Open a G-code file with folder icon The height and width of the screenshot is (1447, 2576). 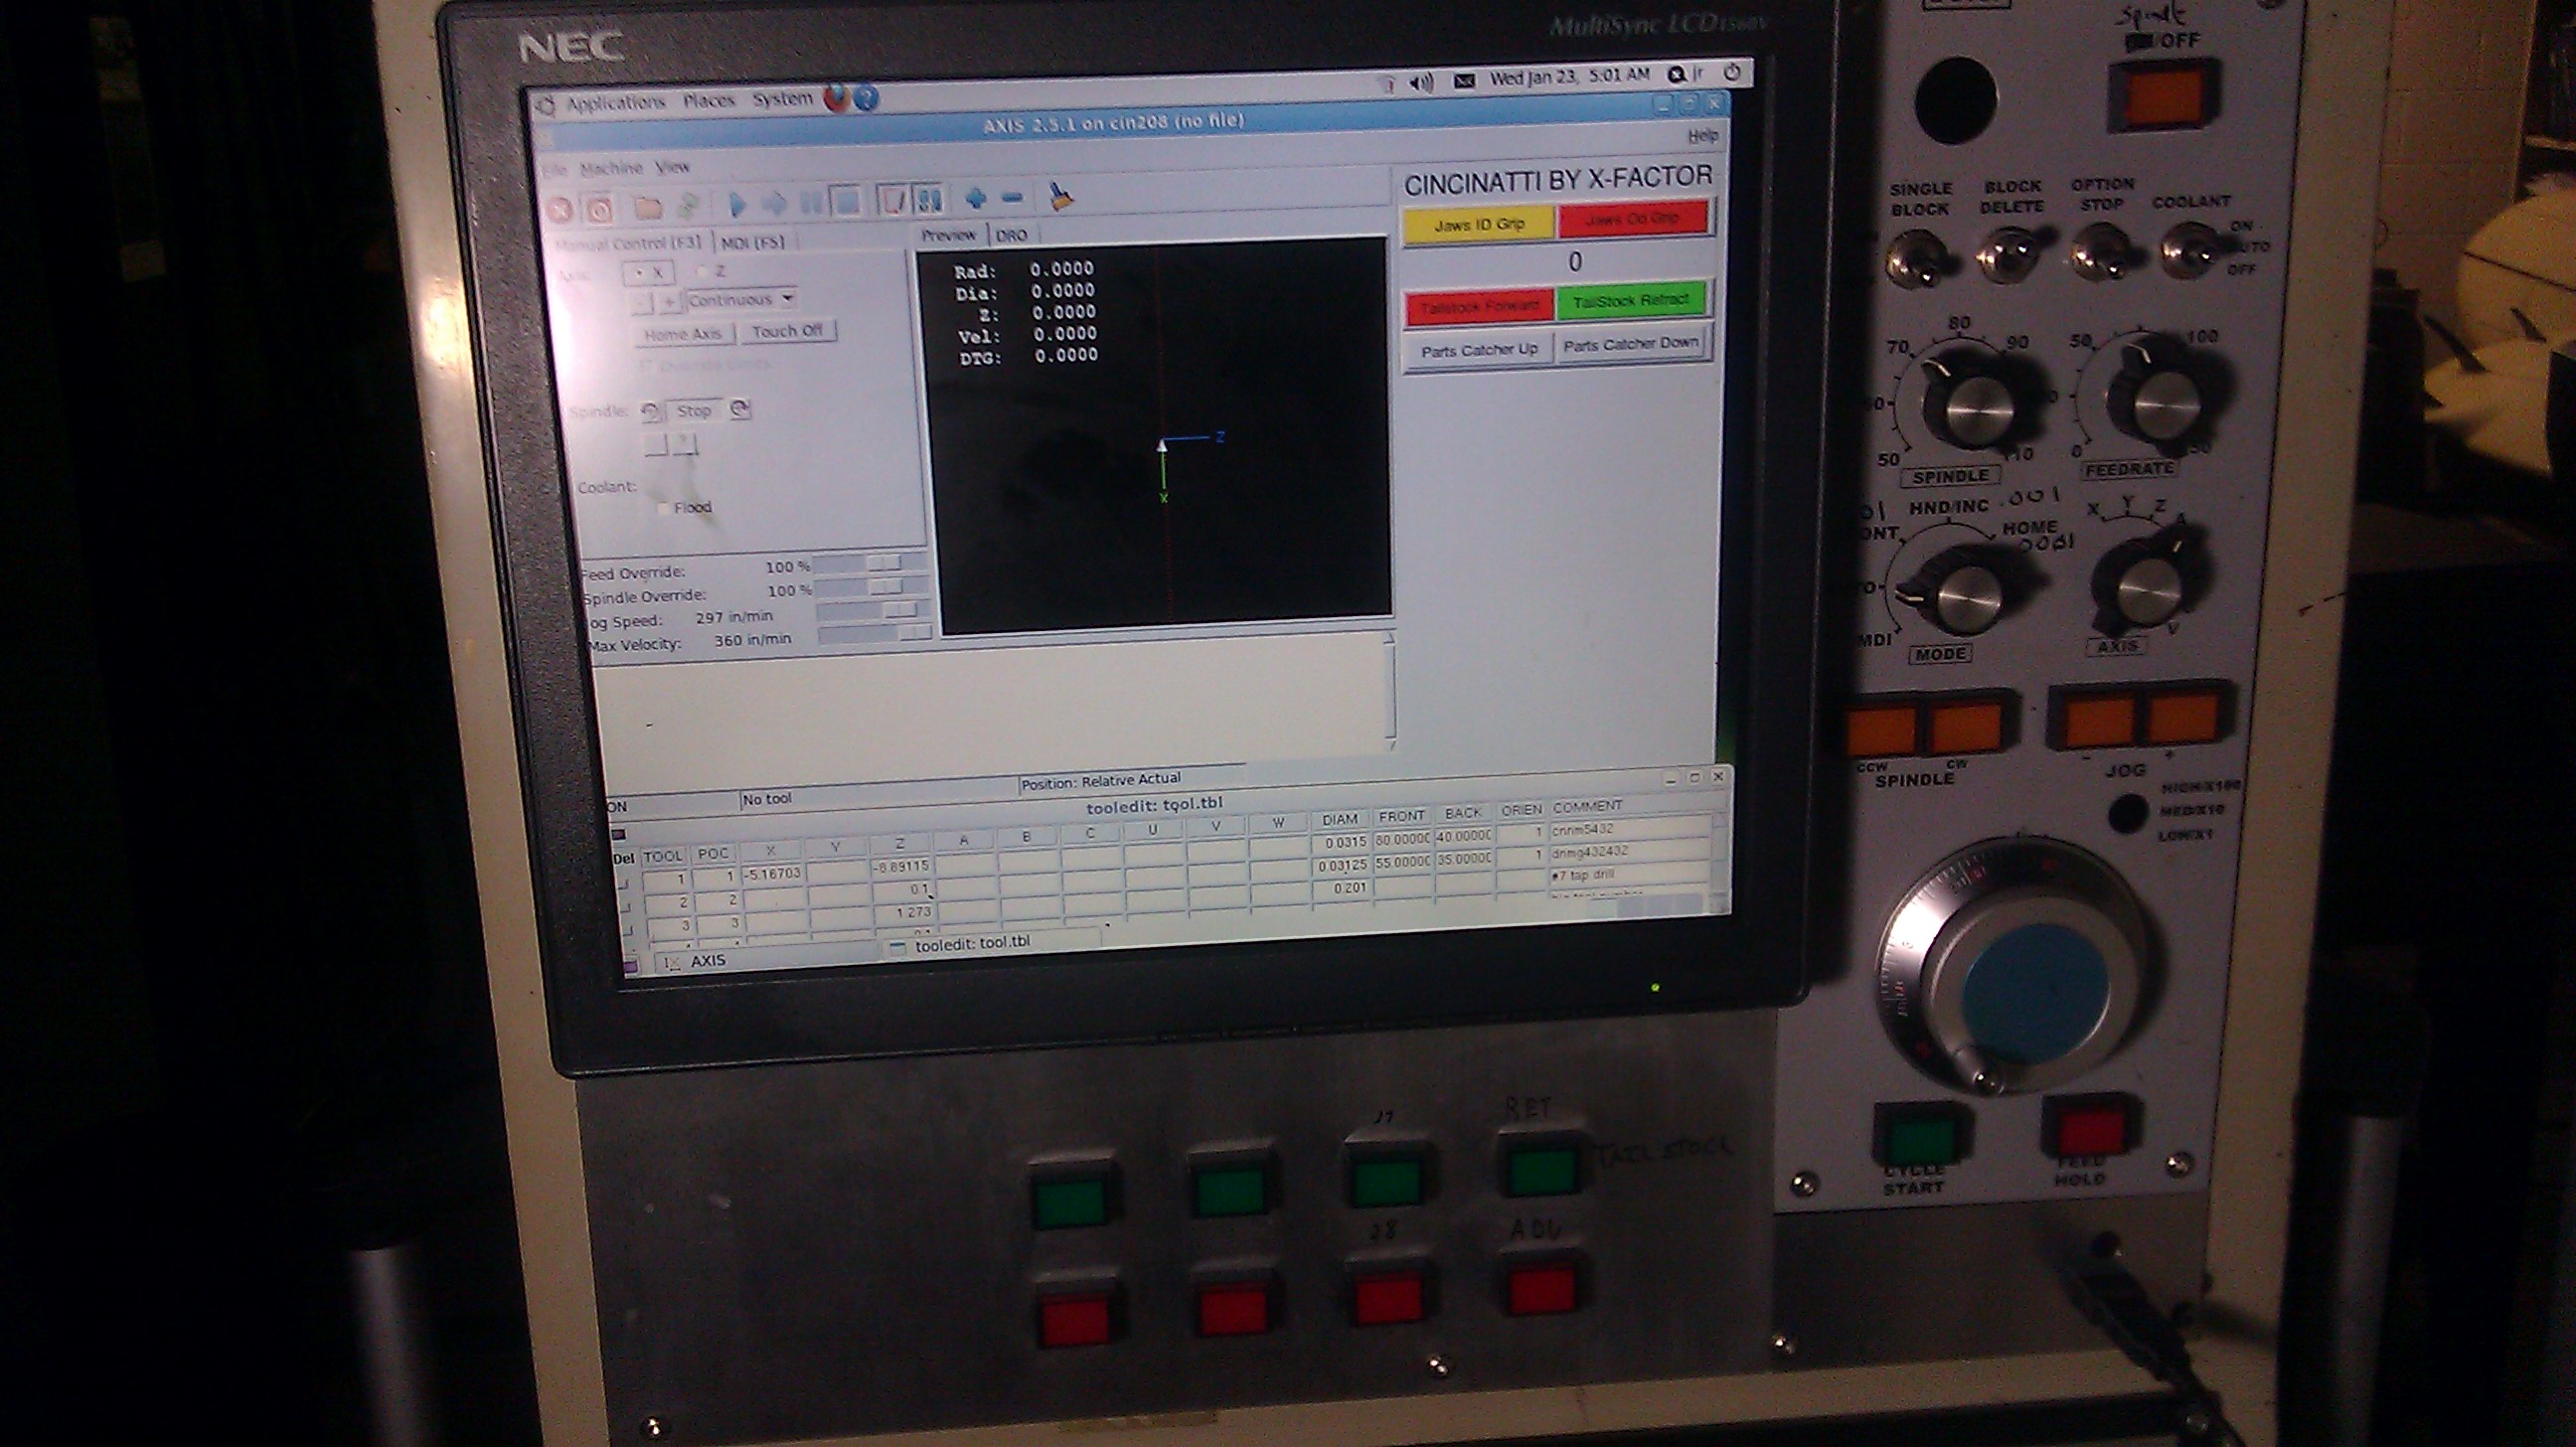pyautogui.click(x=648, y=207)
